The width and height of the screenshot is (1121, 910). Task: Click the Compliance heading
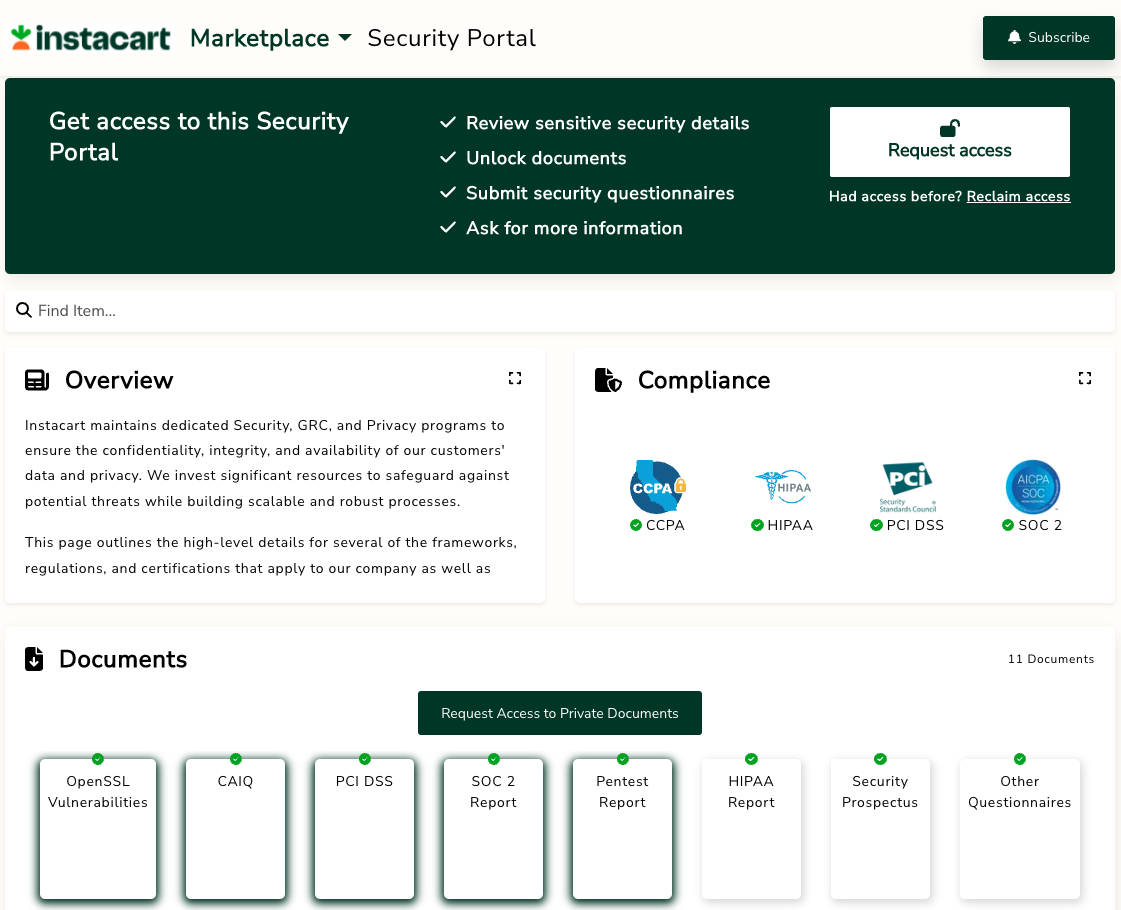coord(703,380)
